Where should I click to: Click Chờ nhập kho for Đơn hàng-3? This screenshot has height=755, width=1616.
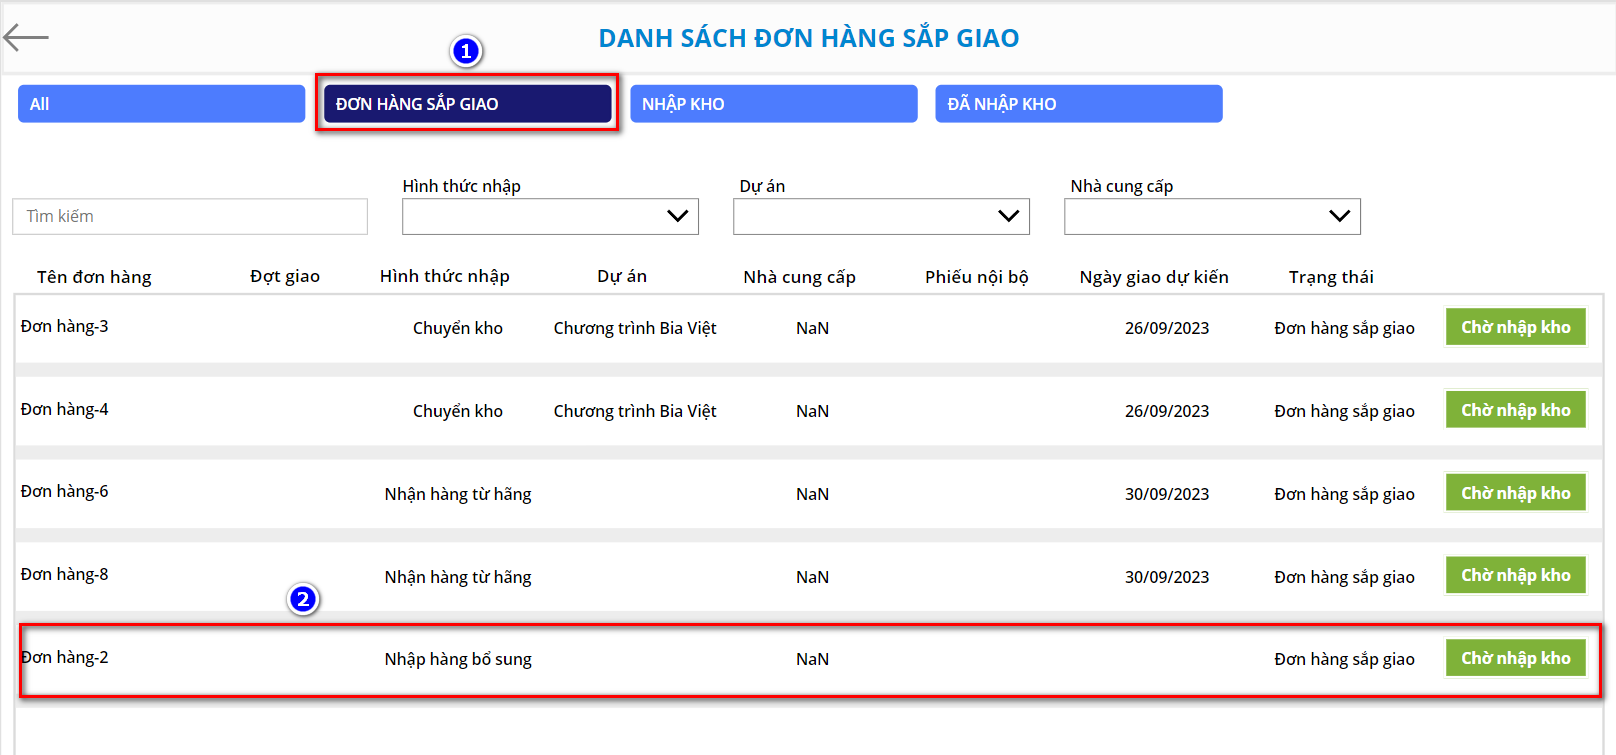pos(1515,327)
